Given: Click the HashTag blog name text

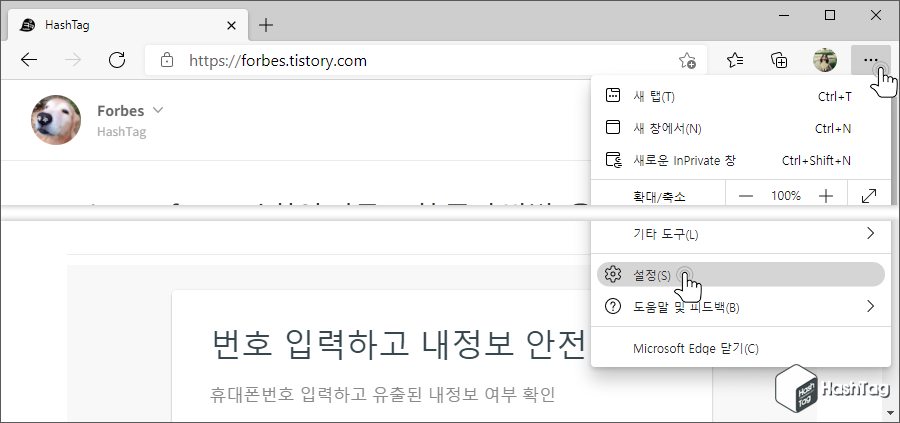Looking at the screenshot, I should pyautogui.click(x=122, y=132).
